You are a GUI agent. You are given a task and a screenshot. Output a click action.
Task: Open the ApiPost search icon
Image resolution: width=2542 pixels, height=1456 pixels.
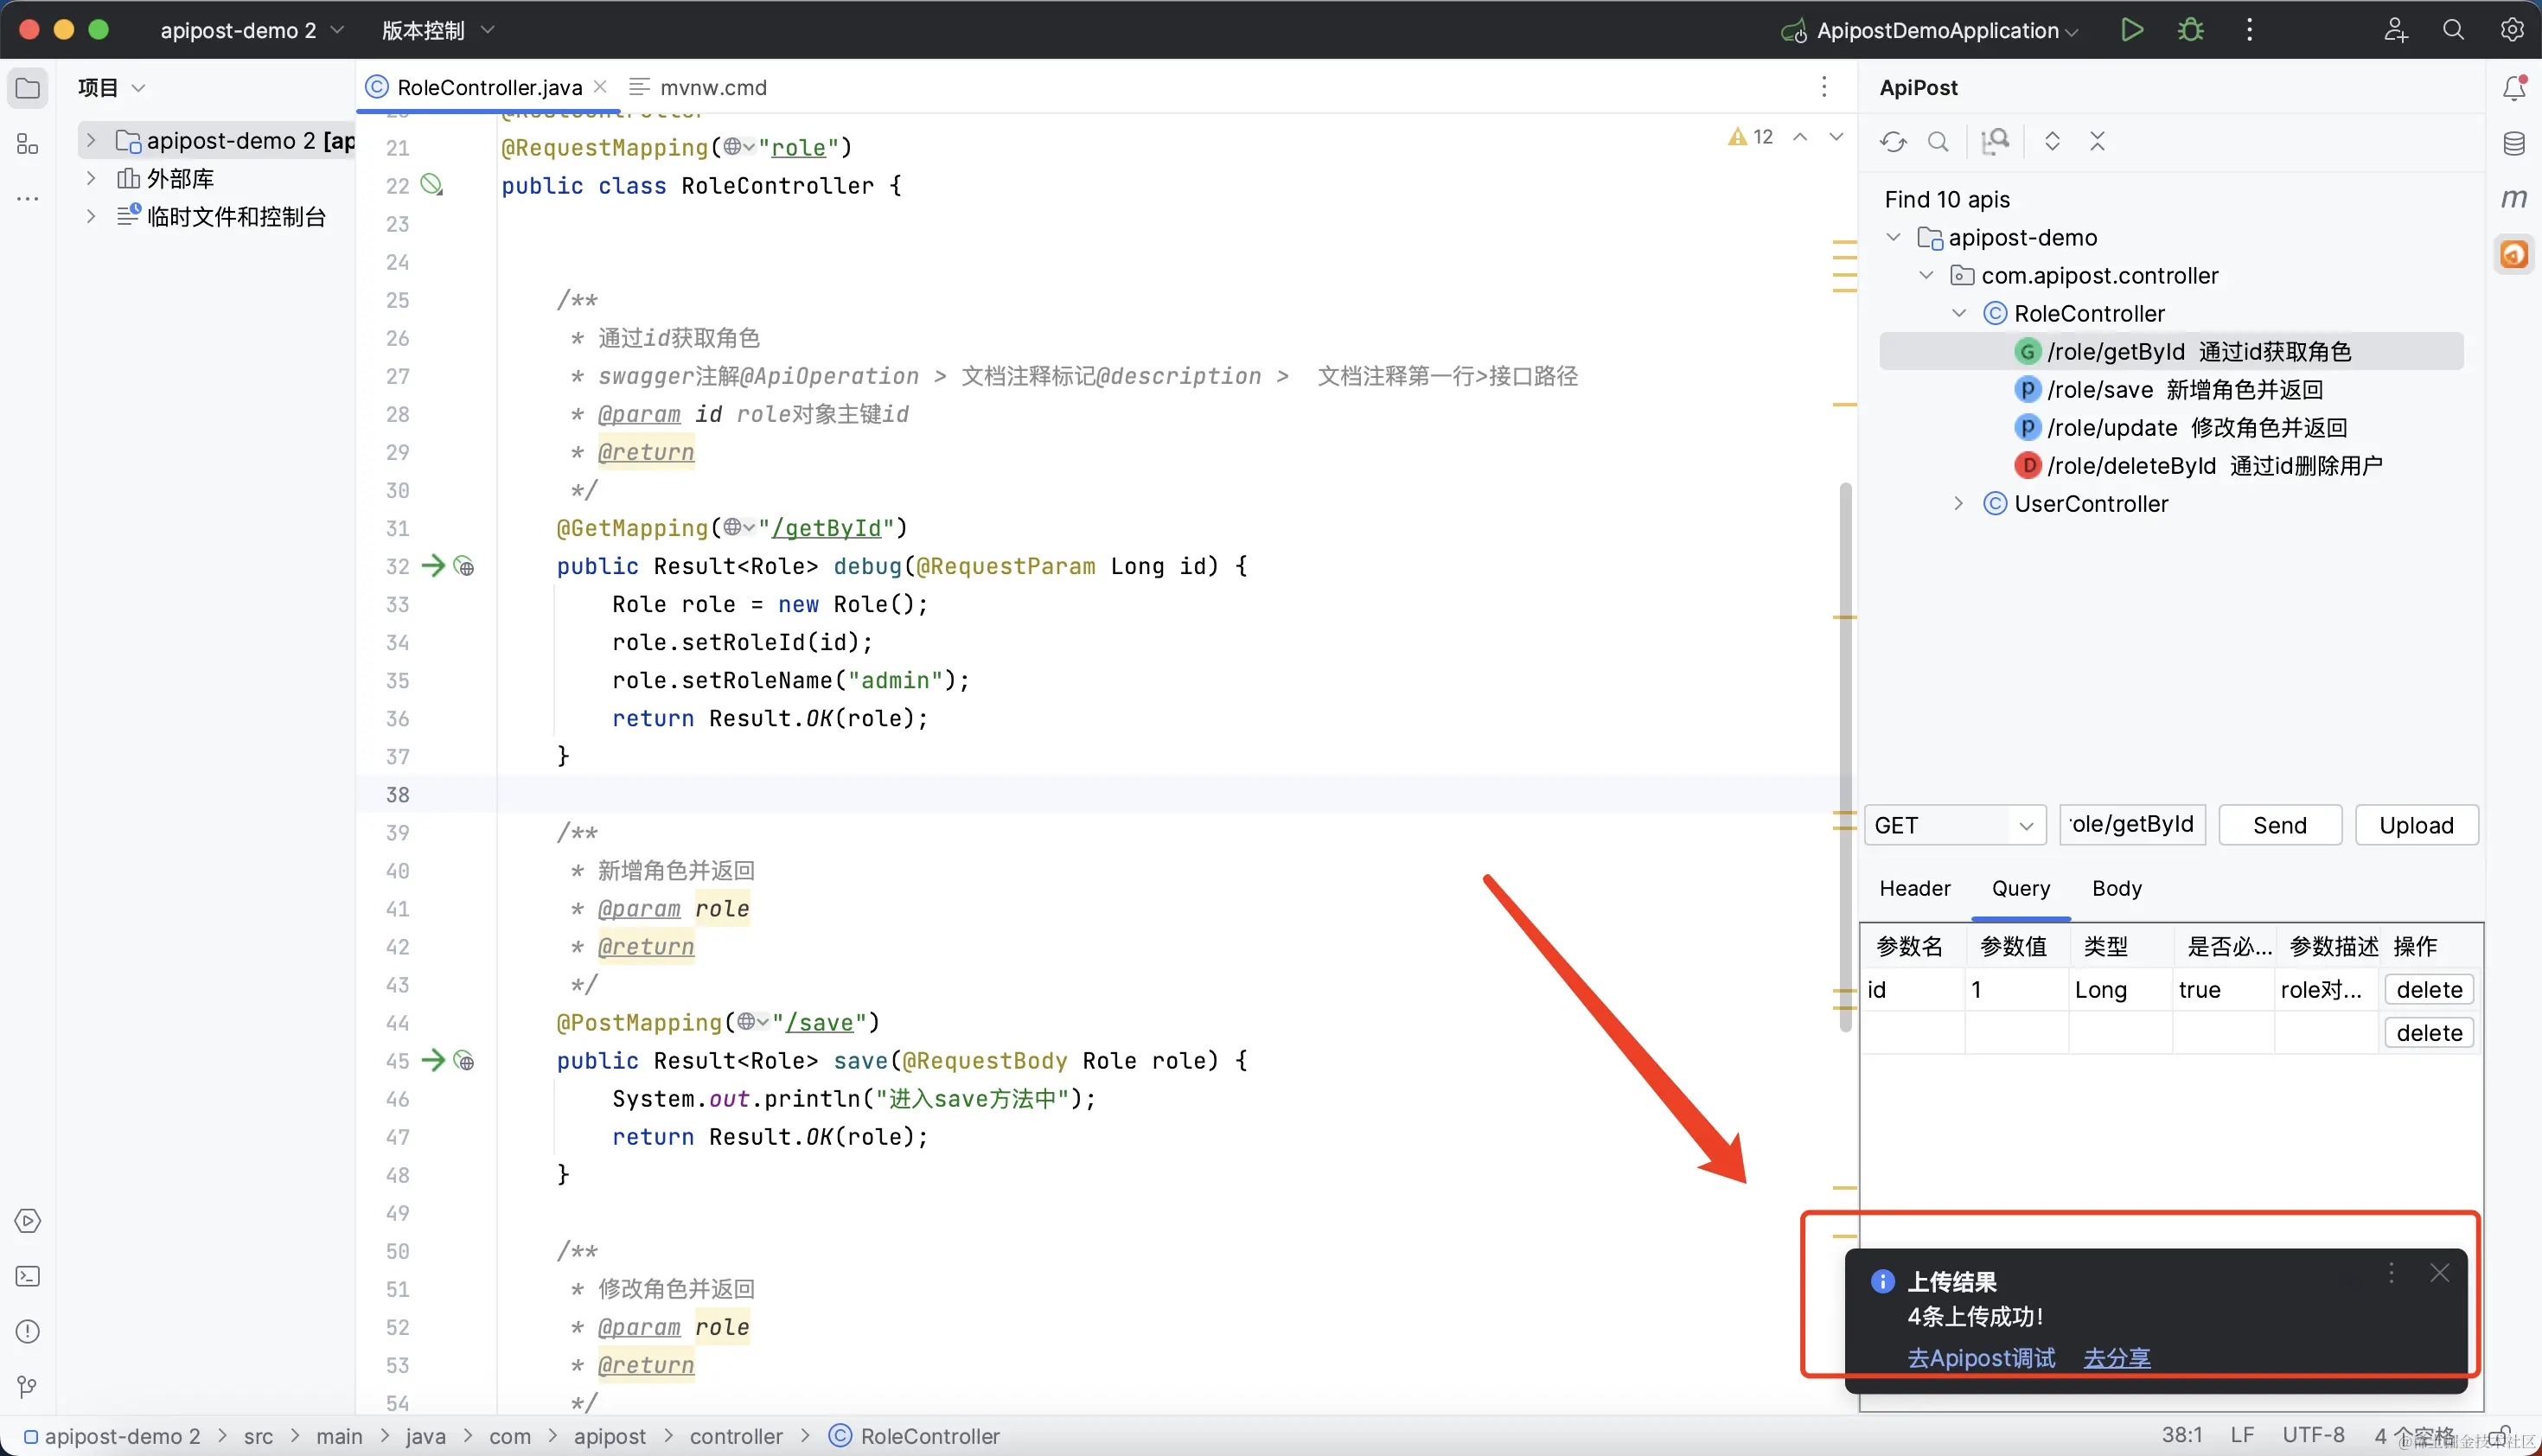coord(1938,141)
